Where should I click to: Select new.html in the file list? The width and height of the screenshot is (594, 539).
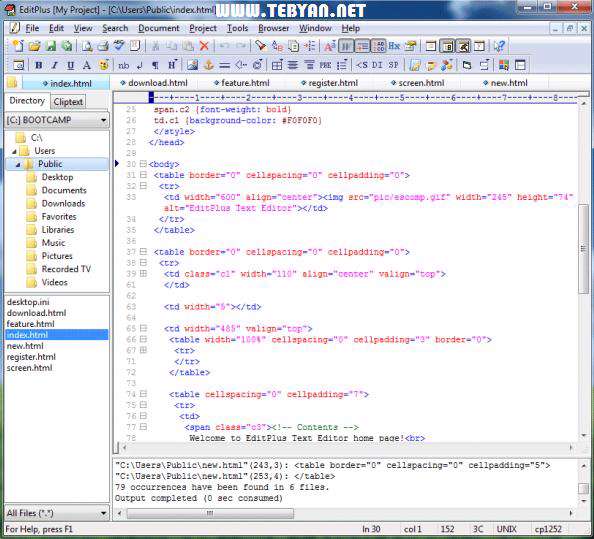(25, 346)
